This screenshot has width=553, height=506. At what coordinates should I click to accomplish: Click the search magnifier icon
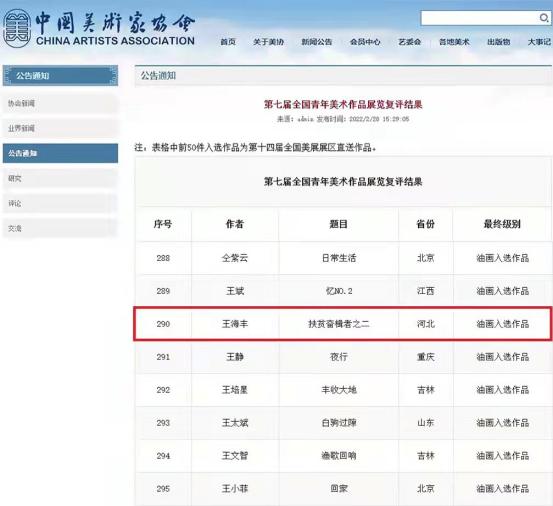tap(543, 17)
